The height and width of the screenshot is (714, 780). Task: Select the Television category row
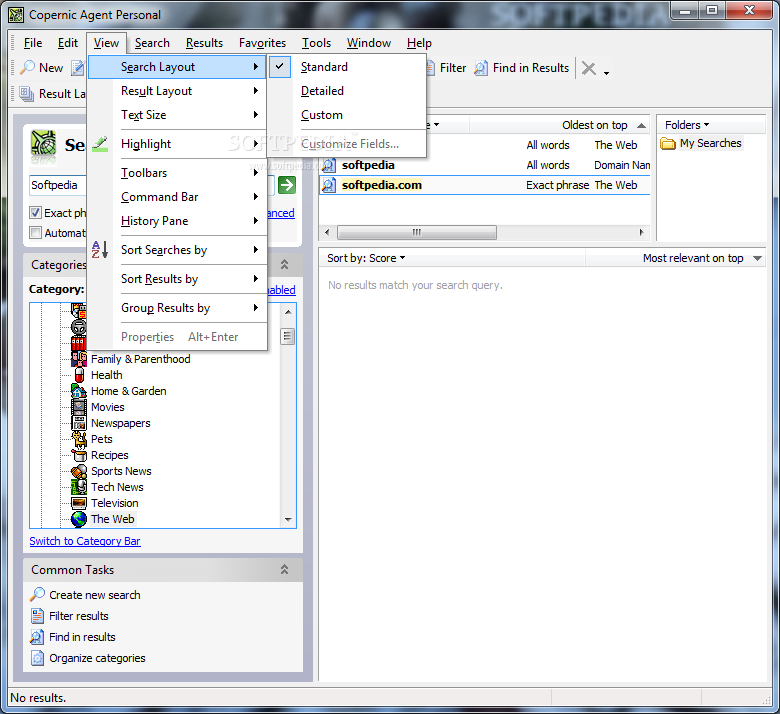coord(114,503)
